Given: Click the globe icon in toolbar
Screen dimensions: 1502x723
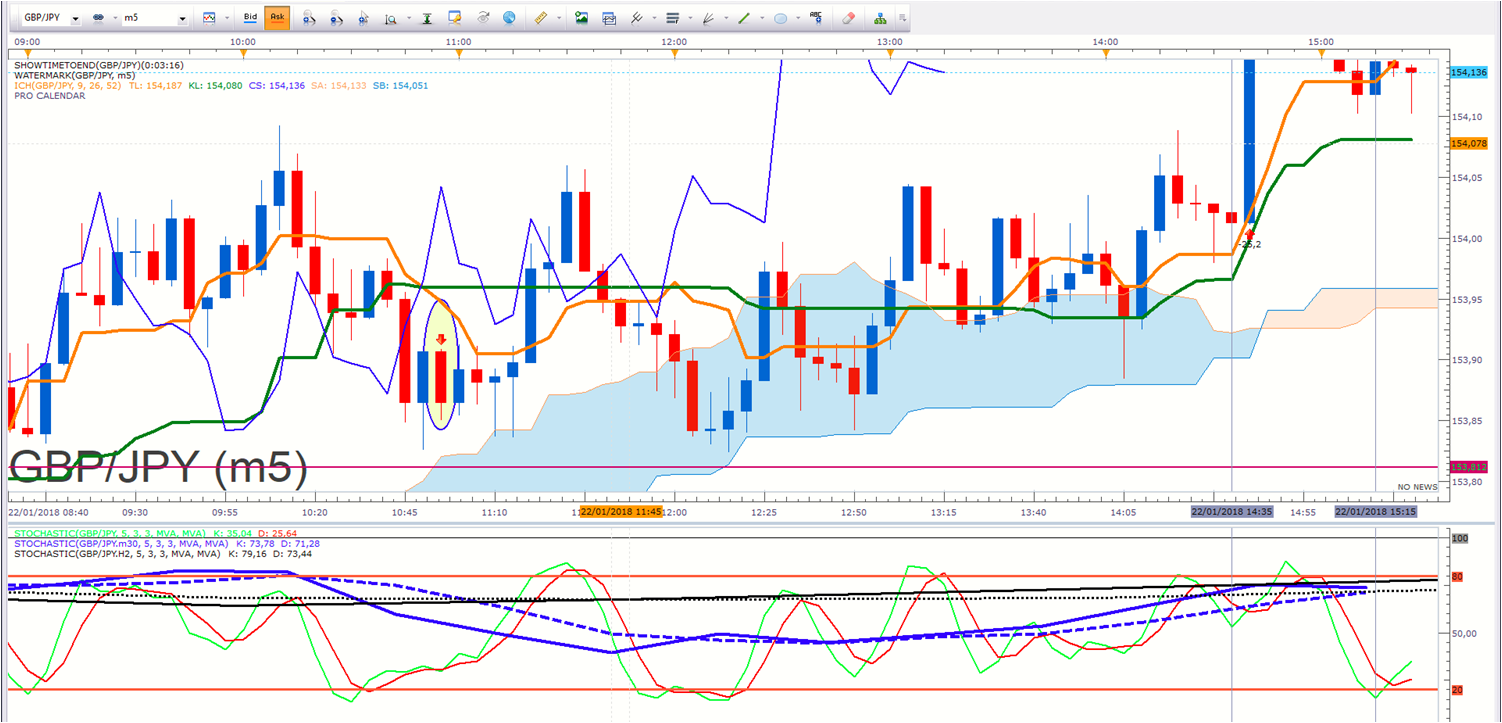Looking at the screenshot, I should (509, 18).
